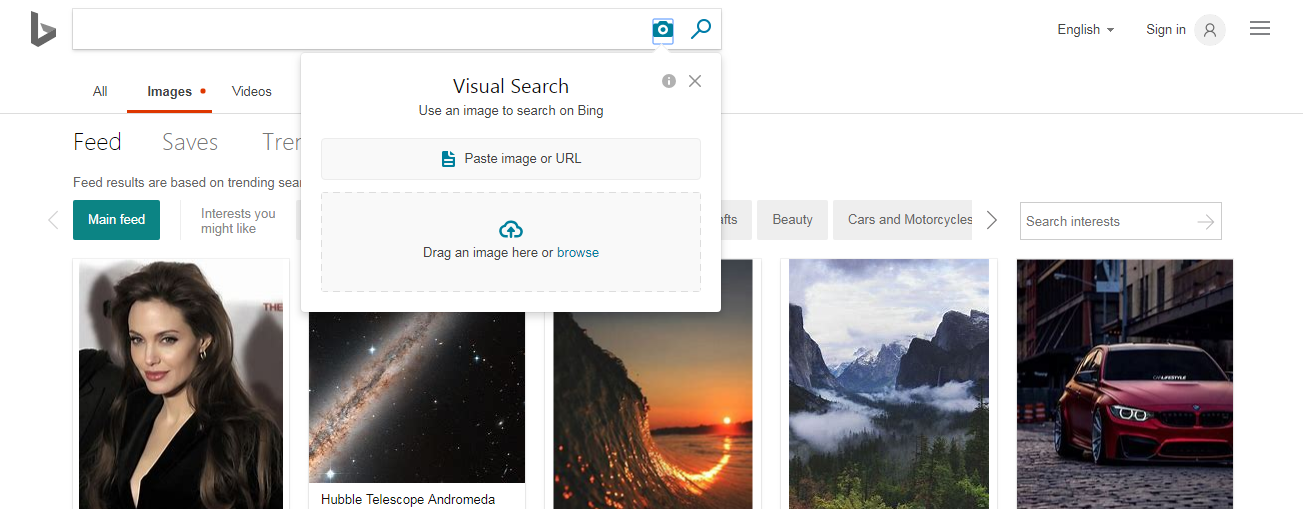Click the Sign in avatar icon
Viewport: 1303px width, 509px height.
[1210, 30]
